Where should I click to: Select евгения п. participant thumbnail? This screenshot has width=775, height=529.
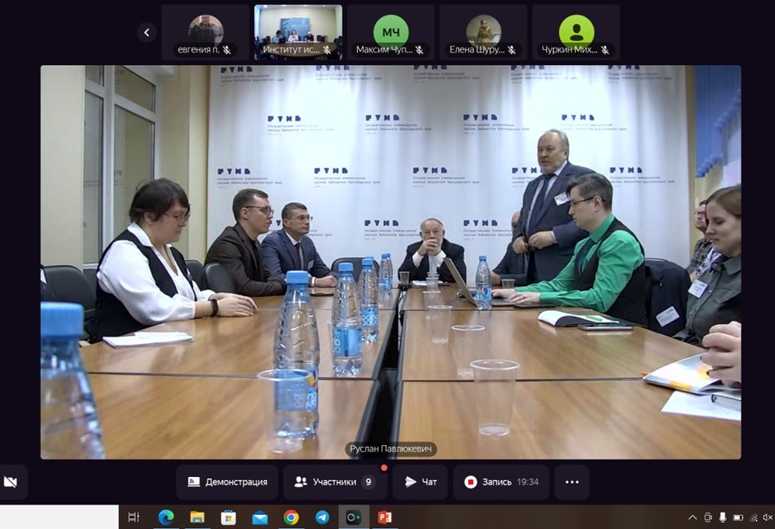[205, 32]
